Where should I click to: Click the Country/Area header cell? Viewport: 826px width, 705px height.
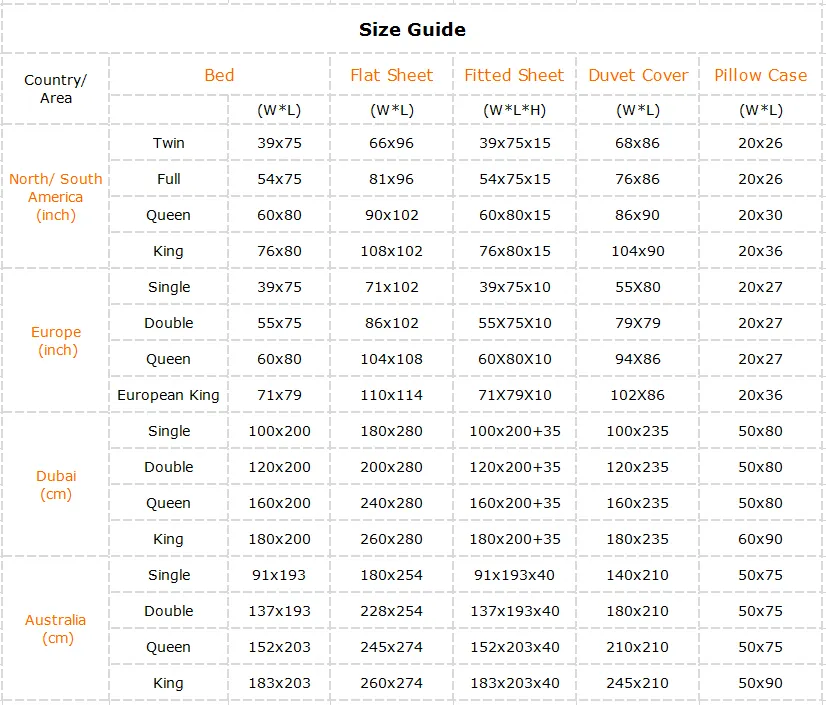56,89
